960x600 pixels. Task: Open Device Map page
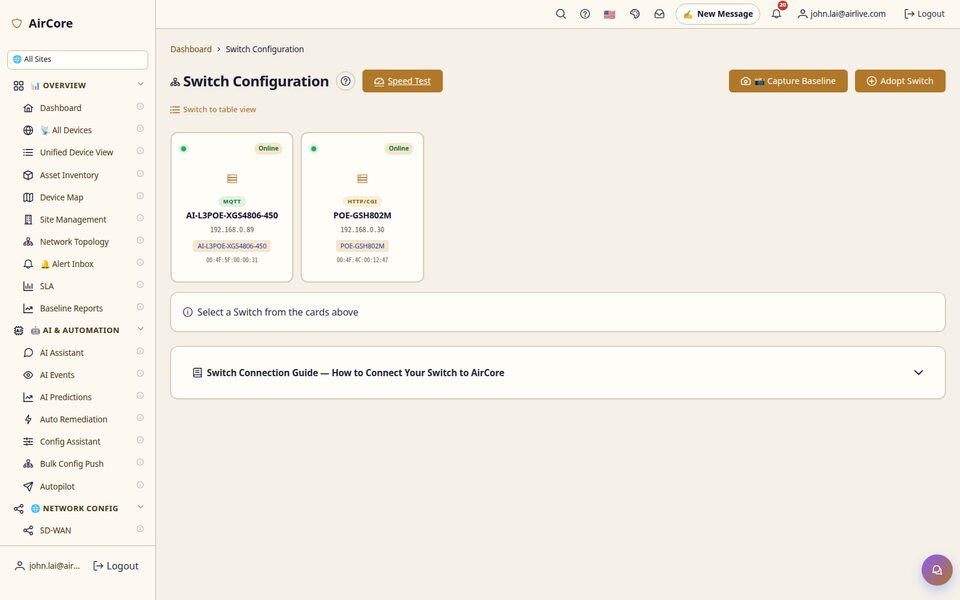pos(61,197)
